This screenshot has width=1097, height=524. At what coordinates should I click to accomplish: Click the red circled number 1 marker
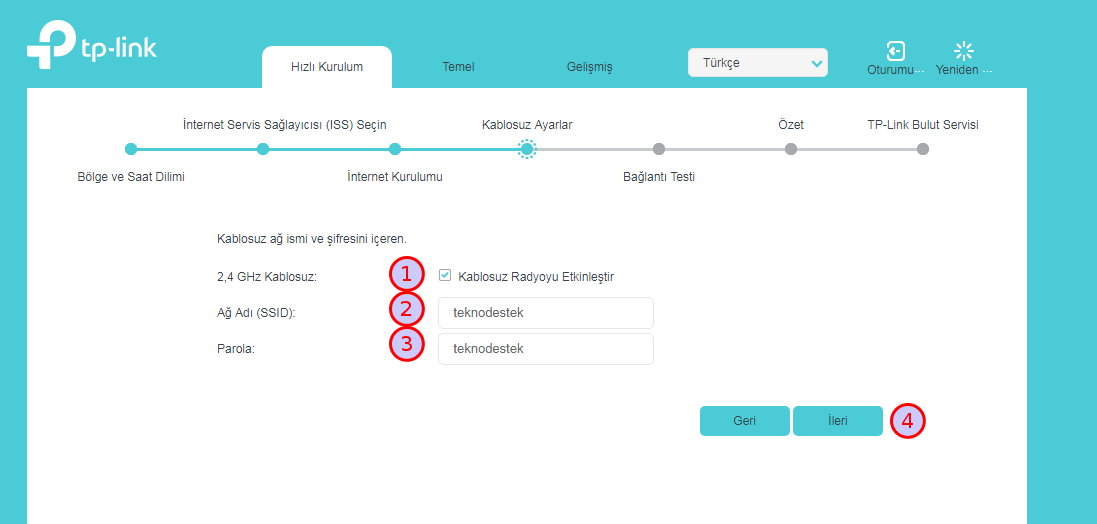click(406, 275)
